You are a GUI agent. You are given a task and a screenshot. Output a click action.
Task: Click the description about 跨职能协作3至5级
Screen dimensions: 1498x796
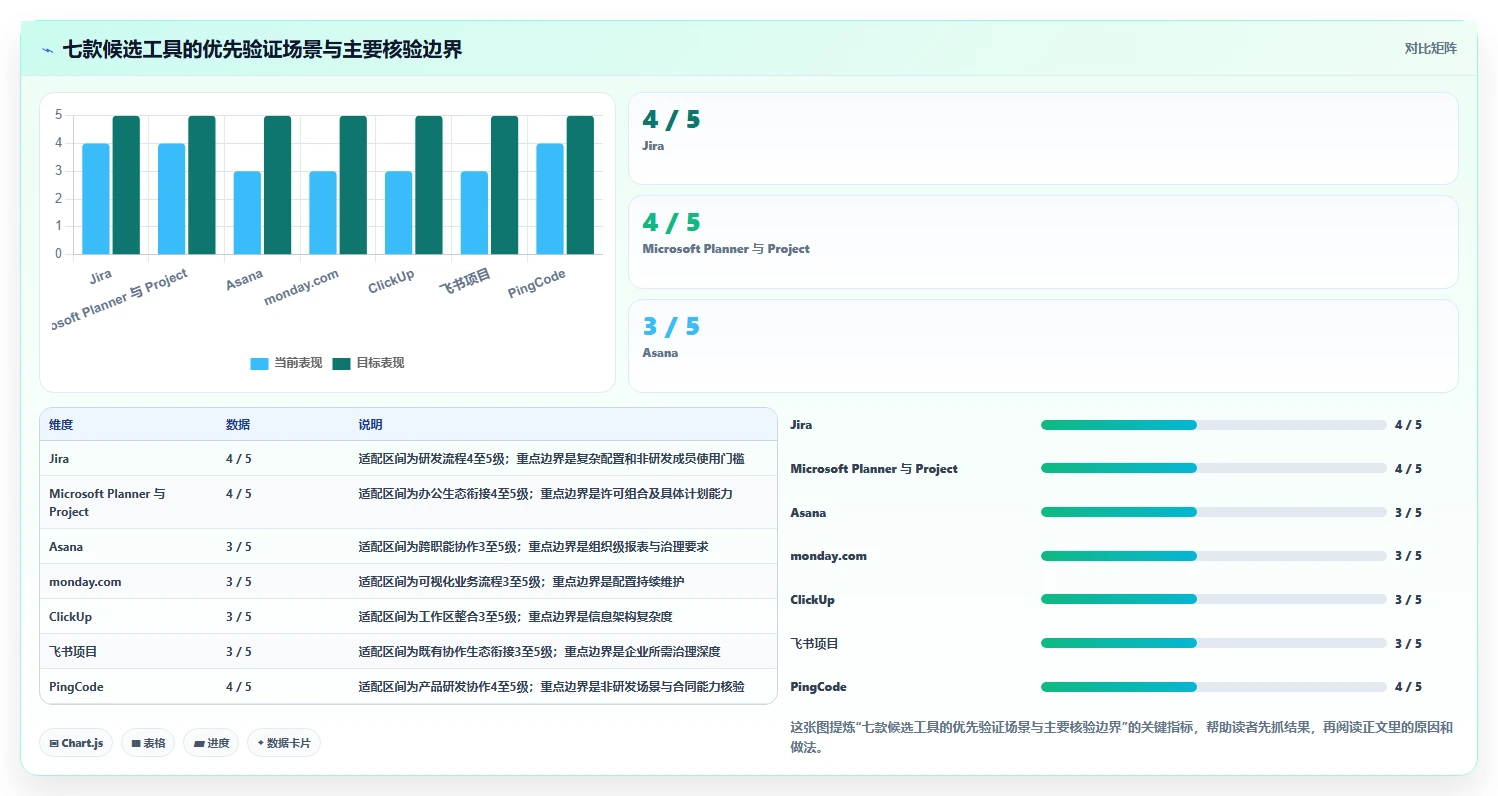[533, 547]
